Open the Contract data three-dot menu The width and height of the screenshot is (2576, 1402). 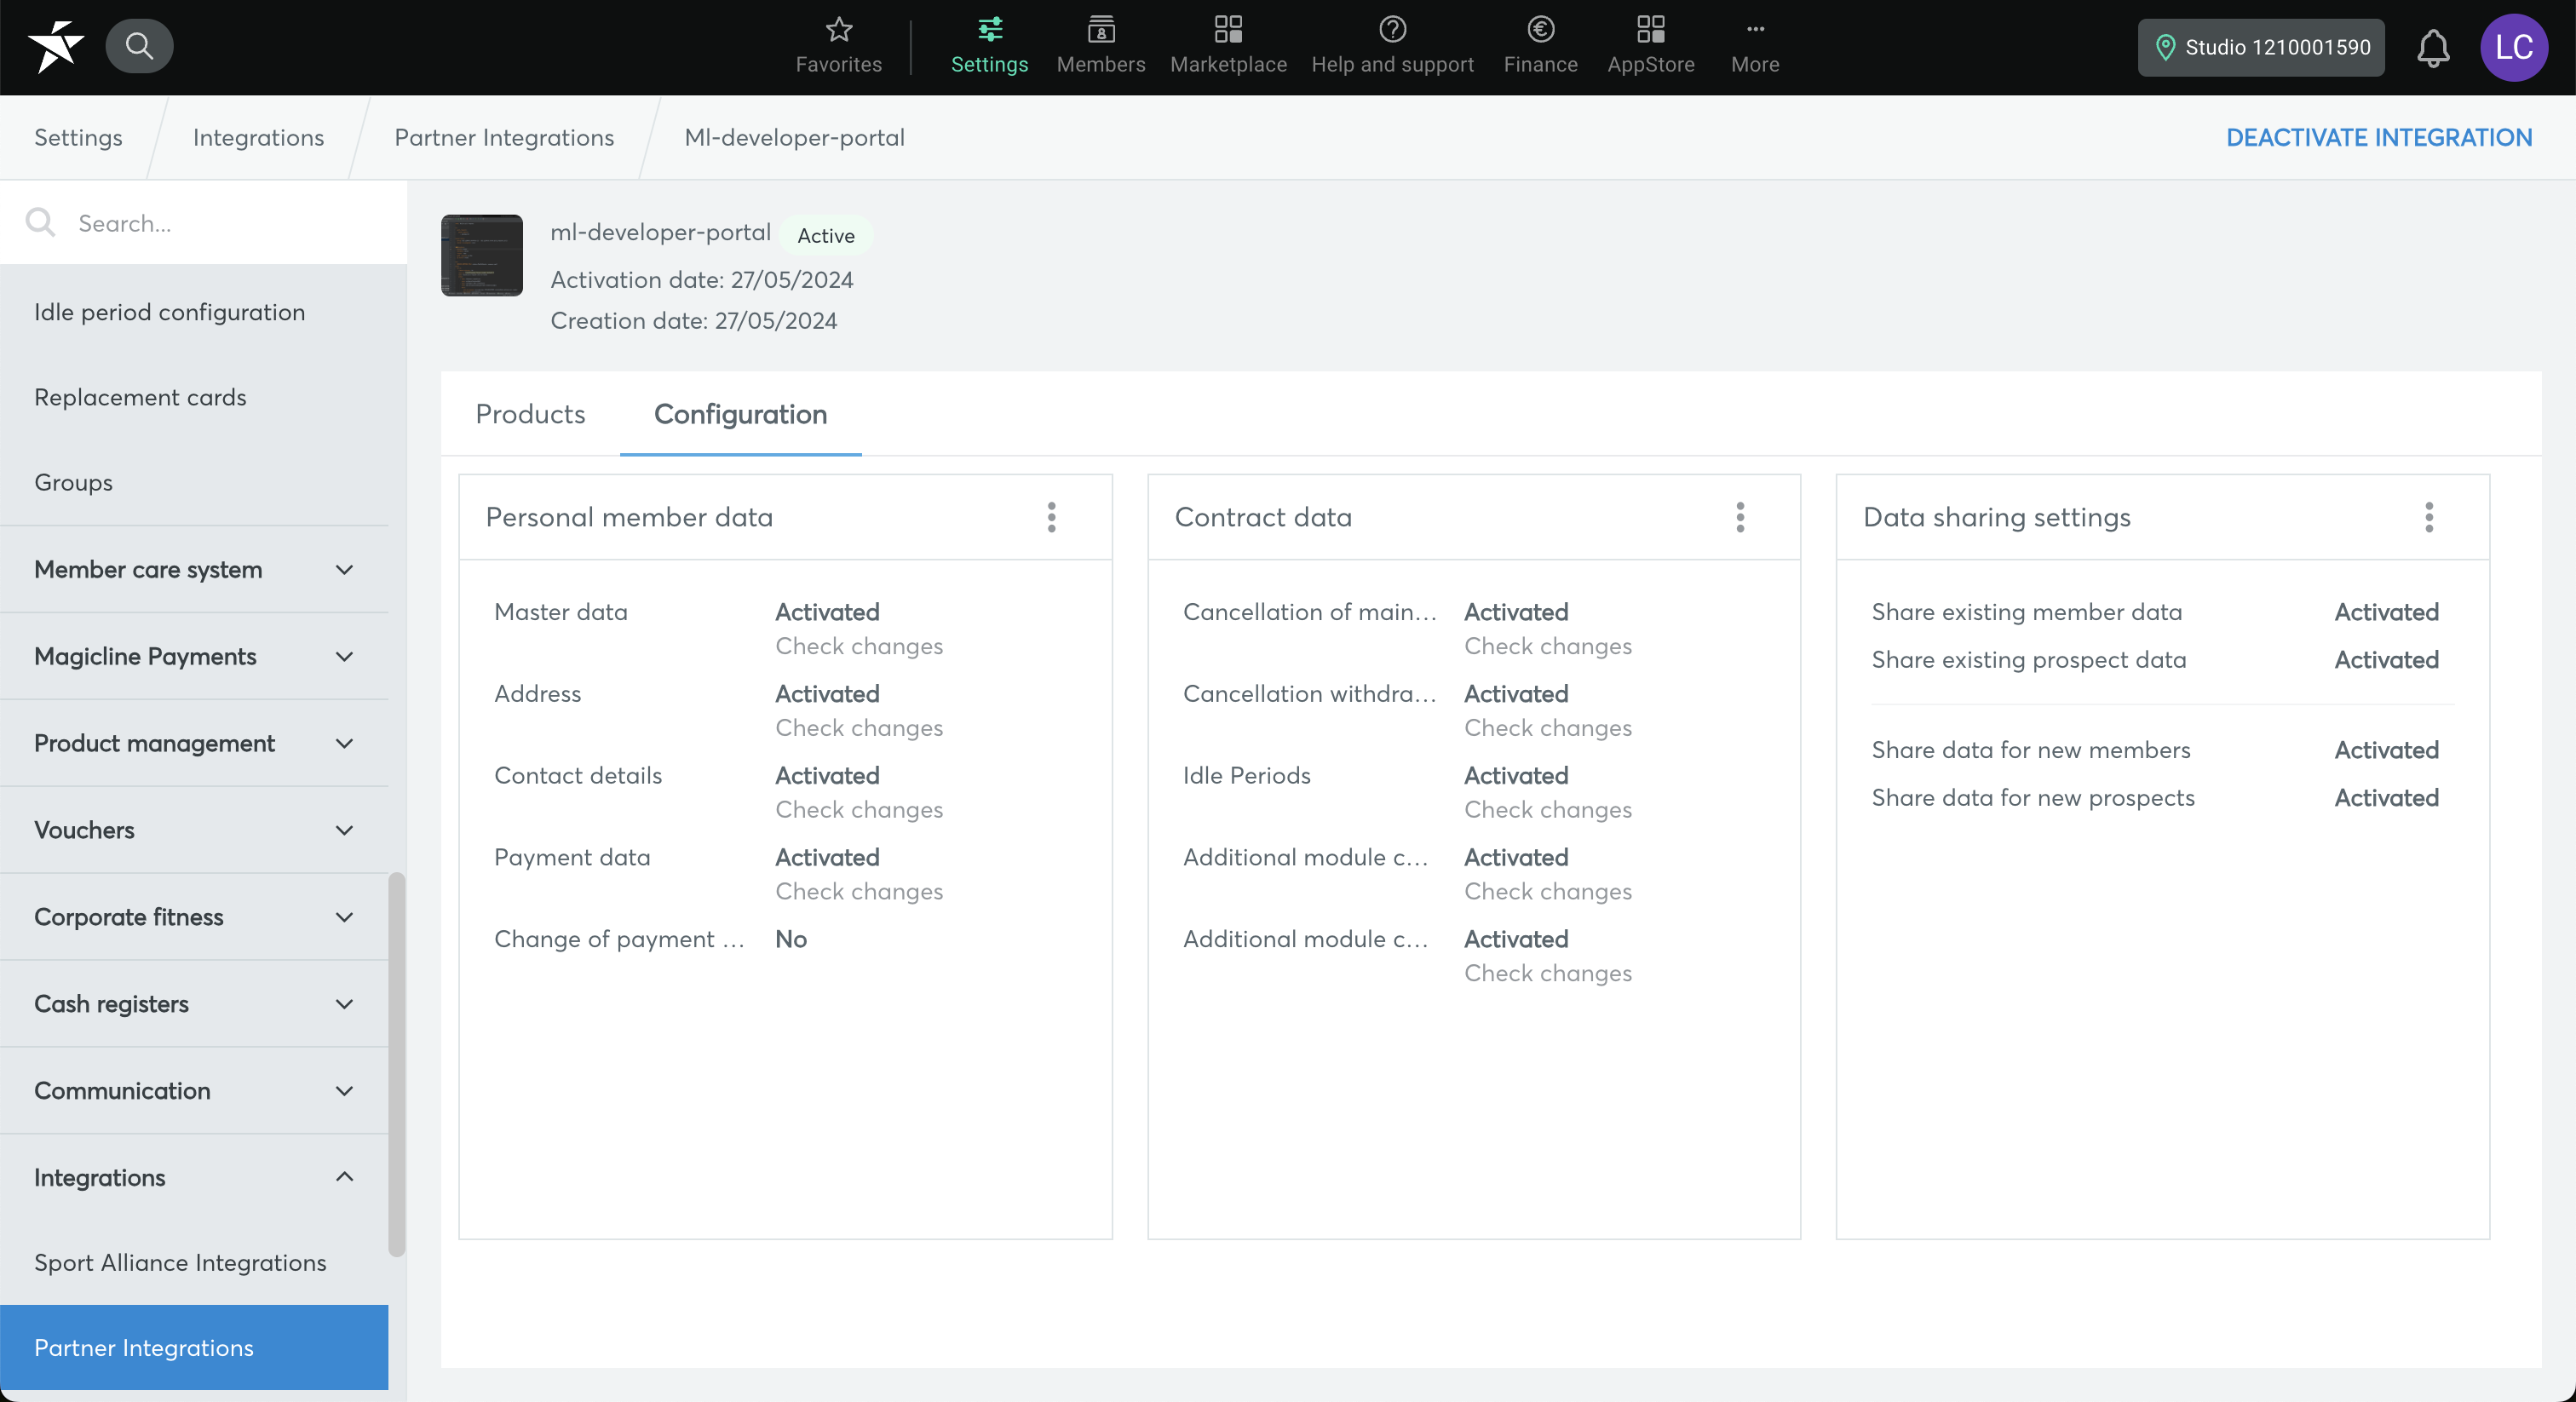point(1740,517)
